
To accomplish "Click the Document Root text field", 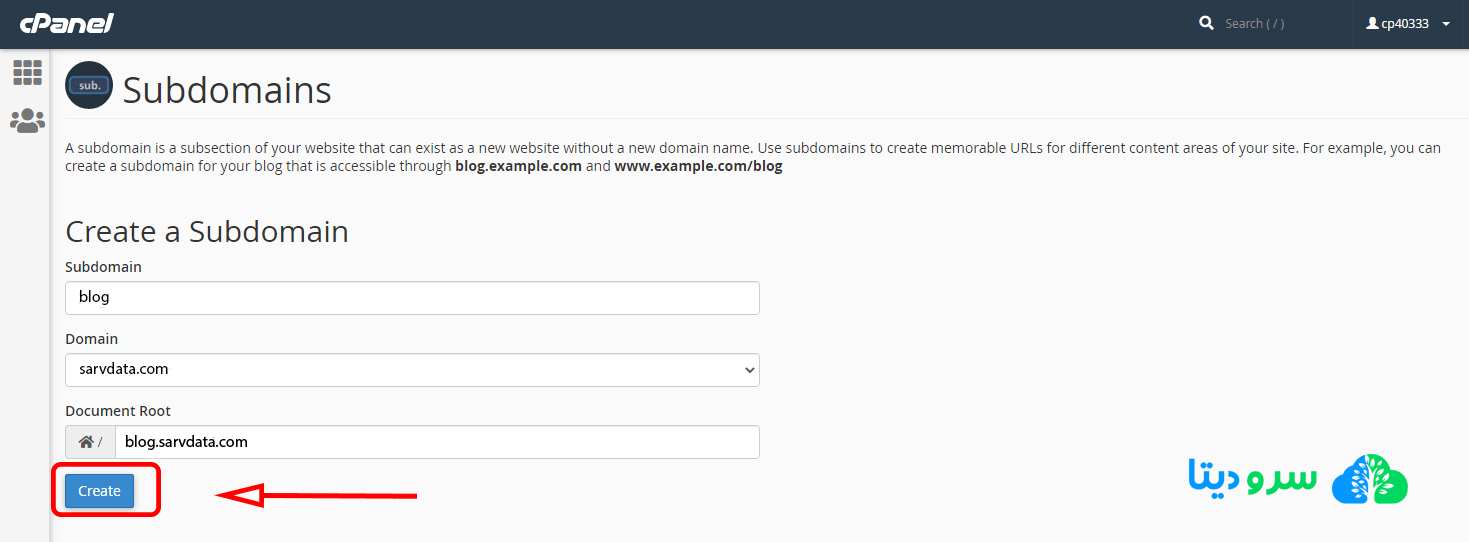I will pyautogui.click(x=437, y=442).
